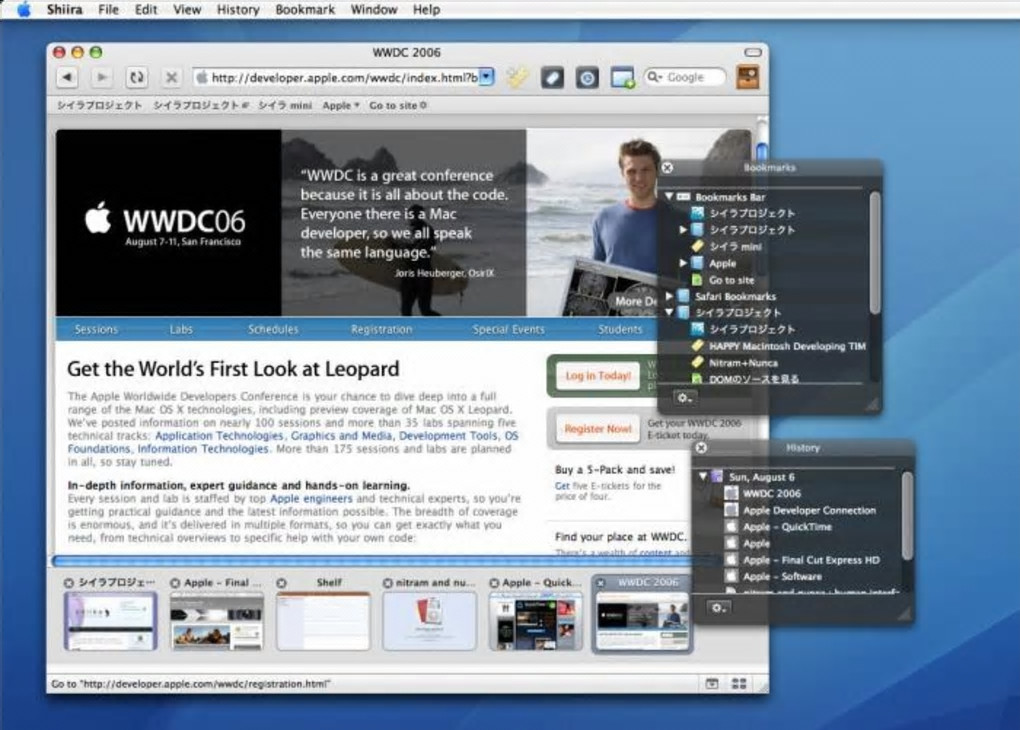Click the シイラ mini bookmark bar item
1020x730 pixels.
click(x=285, y=105)
